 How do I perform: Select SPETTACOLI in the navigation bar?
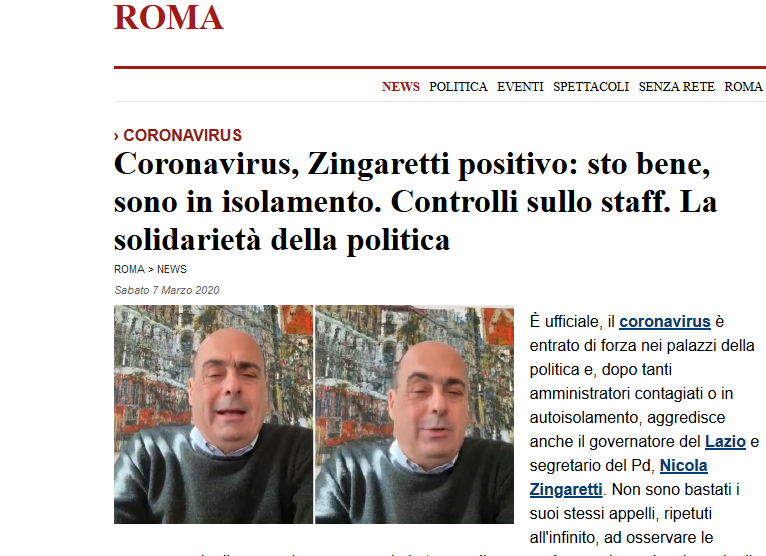click(591, 86)
